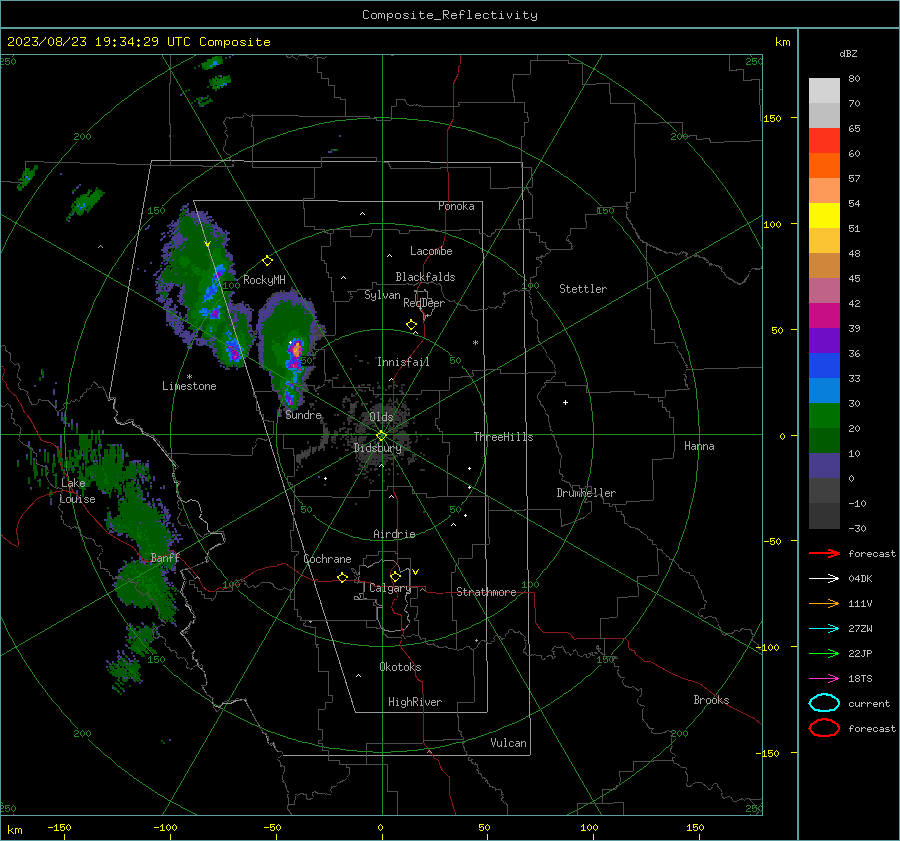Select the cyan 27ZW arrow icon
The width and height of the screenshot is (900, 841).
(824, 629)
